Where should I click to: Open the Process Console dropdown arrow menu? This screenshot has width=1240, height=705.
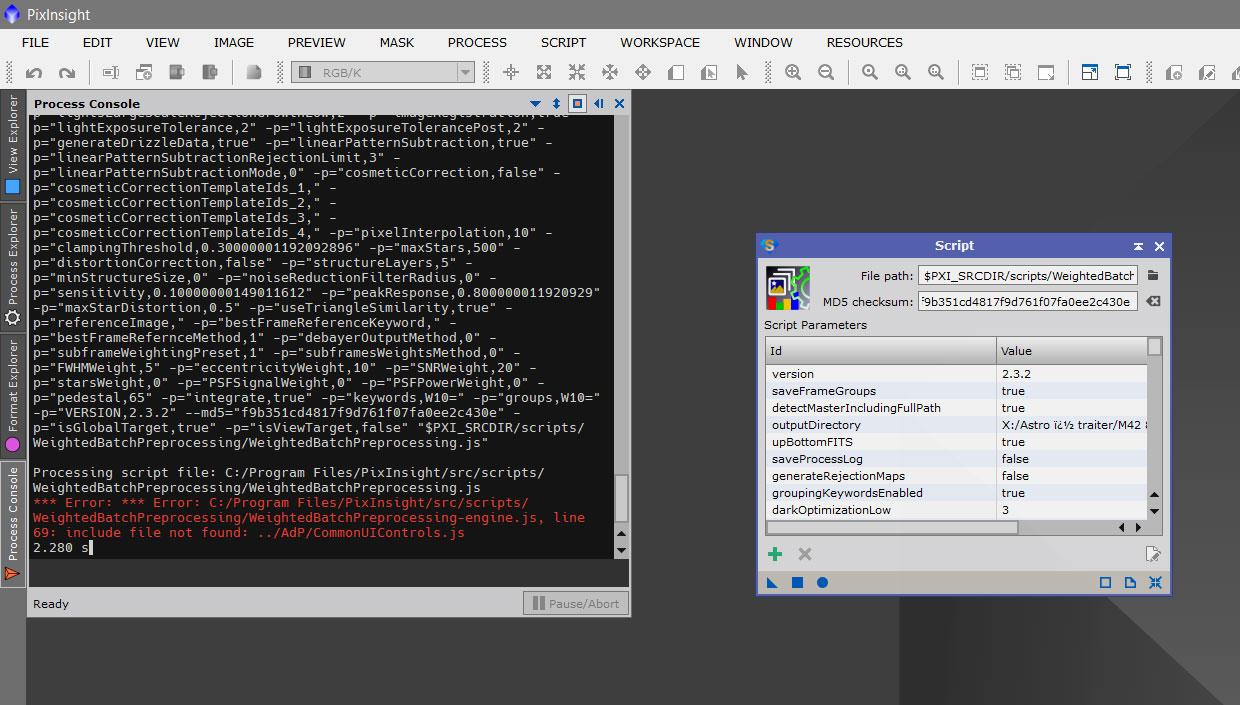537,103
